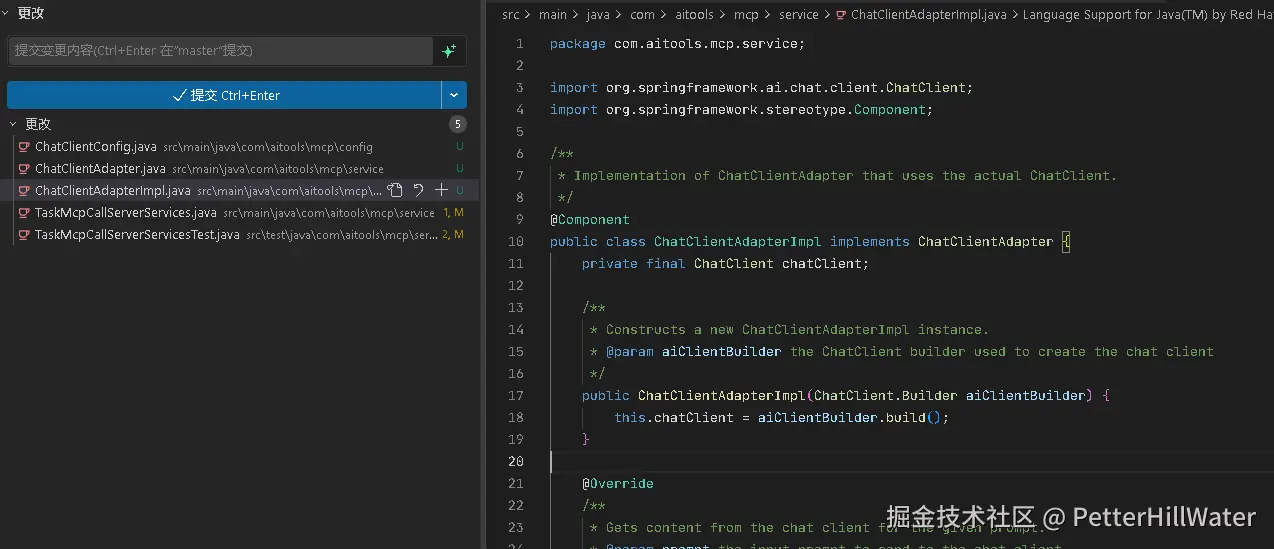This screenshot has height=549, width=1274.
Task: Click package com.aitools.mcp.service text
Action: coord(677,44)
